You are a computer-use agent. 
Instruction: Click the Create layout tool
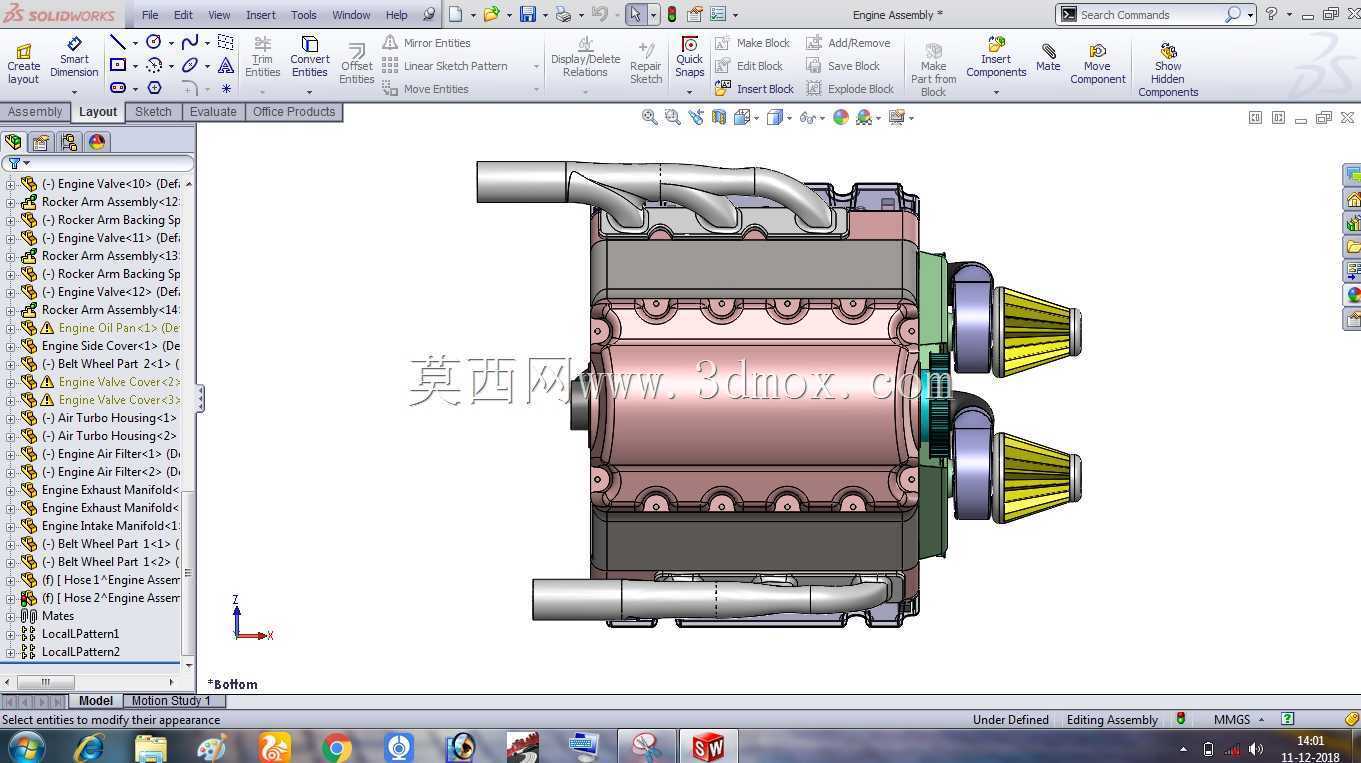[23, 64]
